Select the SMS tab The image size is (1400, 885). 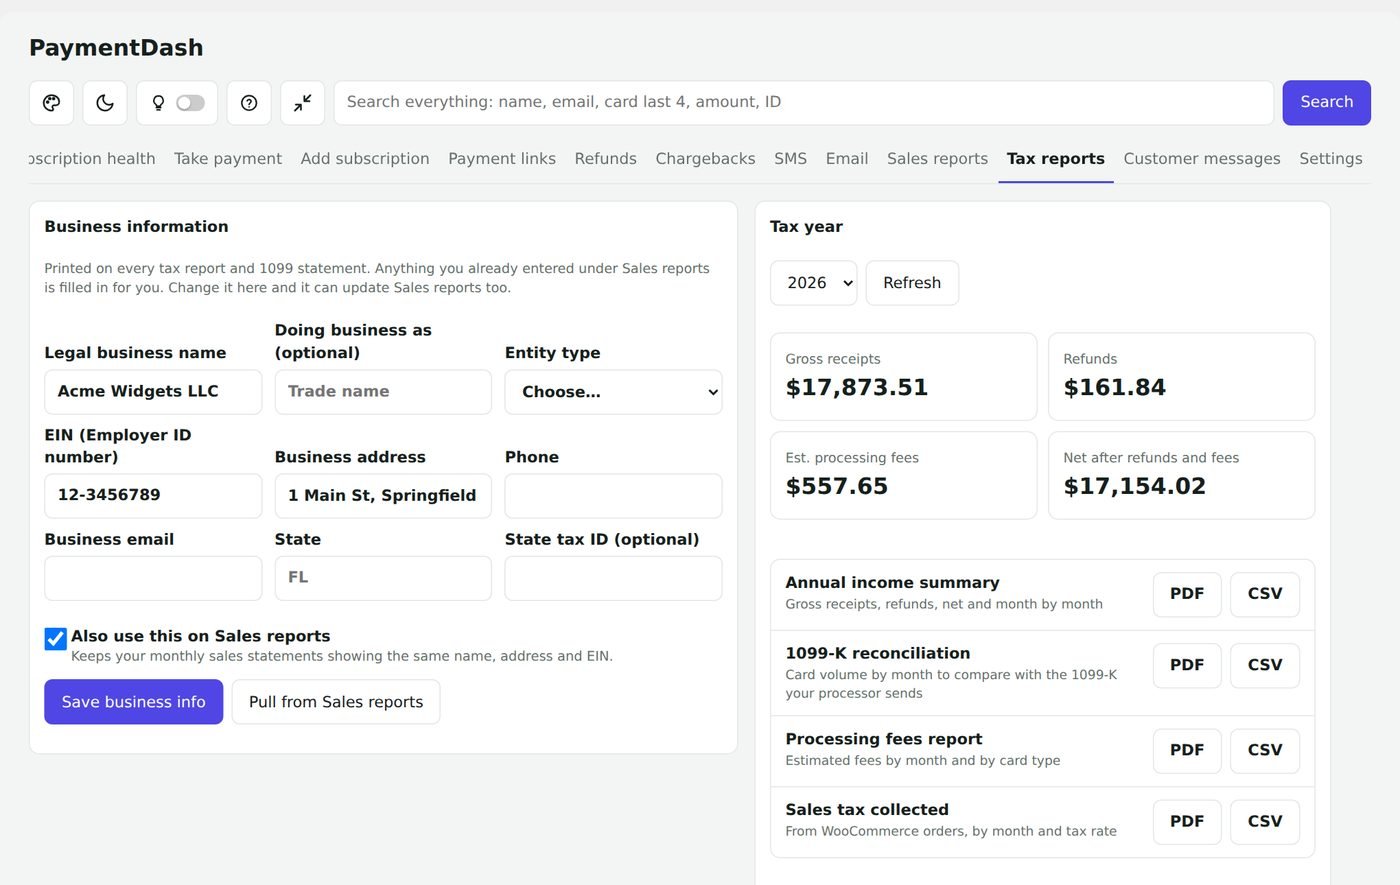pyautogui.click(x=790, y=159)
